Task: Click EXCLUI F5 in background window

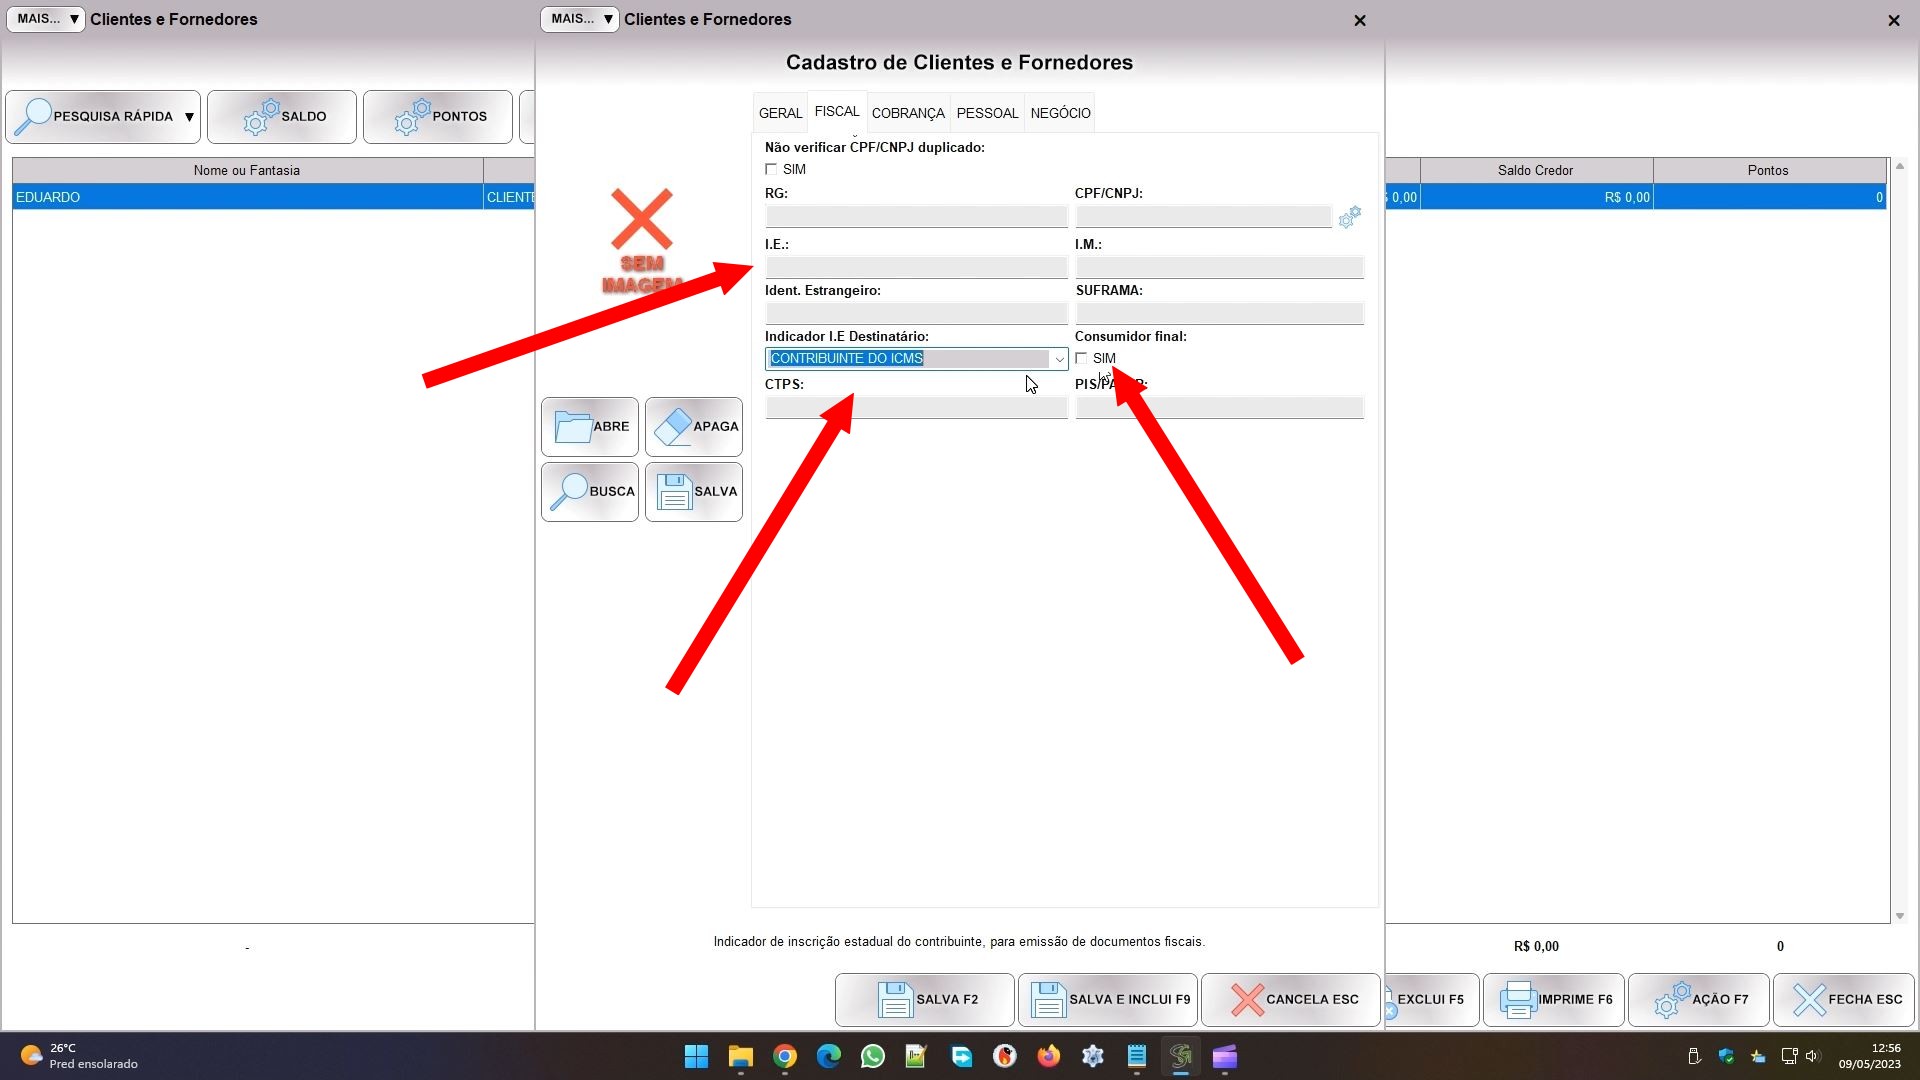Action: (x=1432, y=1000)
